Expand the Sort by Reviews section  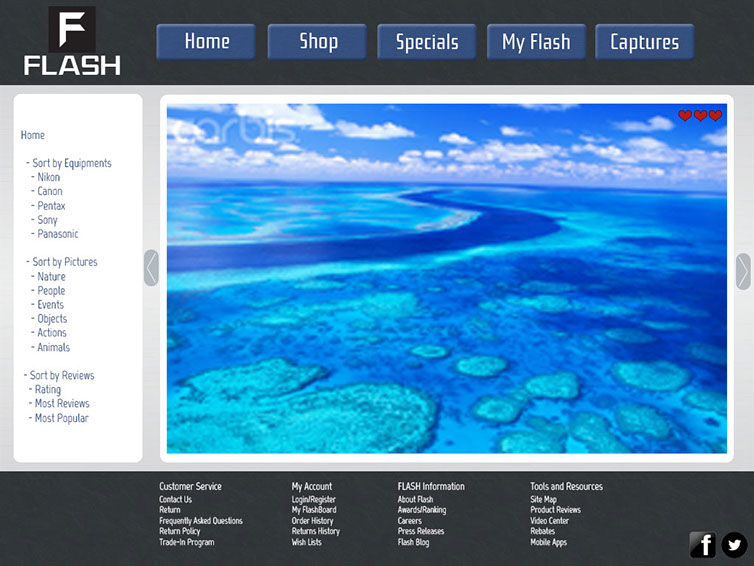(x=61, y=375)
